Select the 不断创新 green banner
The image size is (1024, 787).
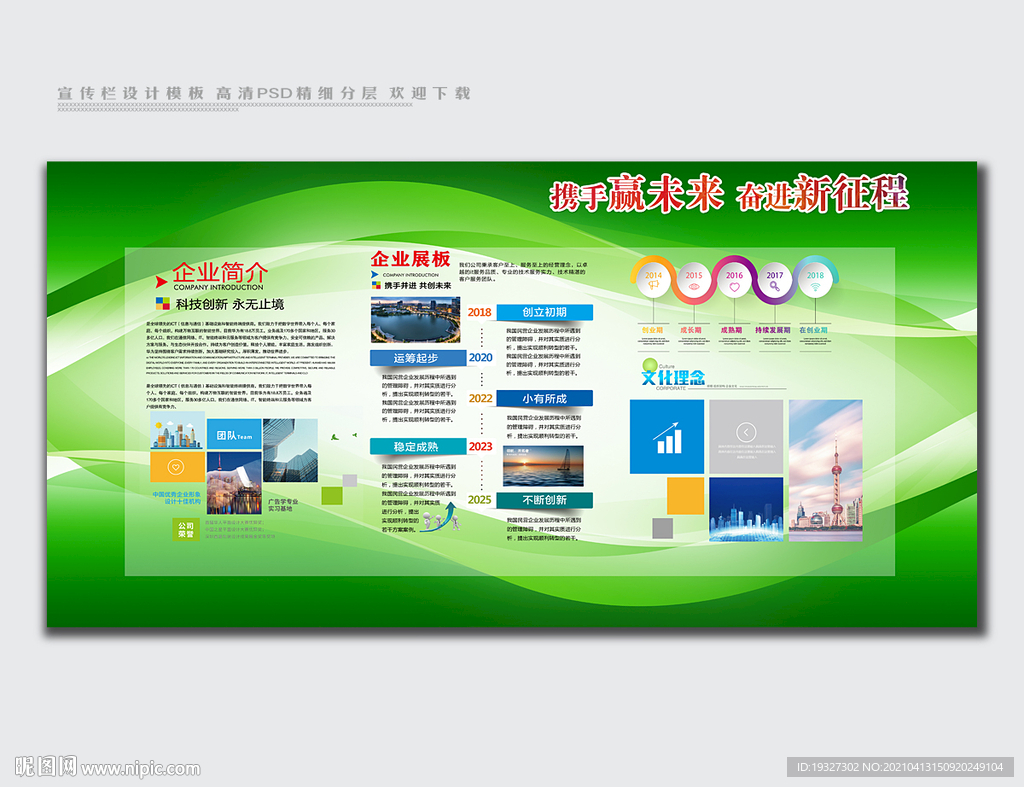[544, 500]
